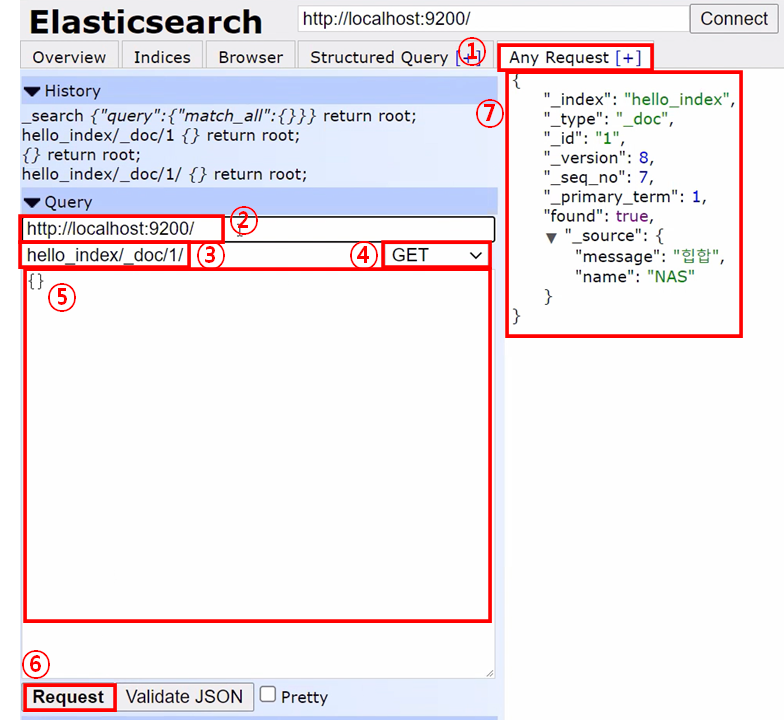The width and height of the screenshot is (784, 720).
Task: Click the _seq_no value 7
Action: [x=644, y=178]
